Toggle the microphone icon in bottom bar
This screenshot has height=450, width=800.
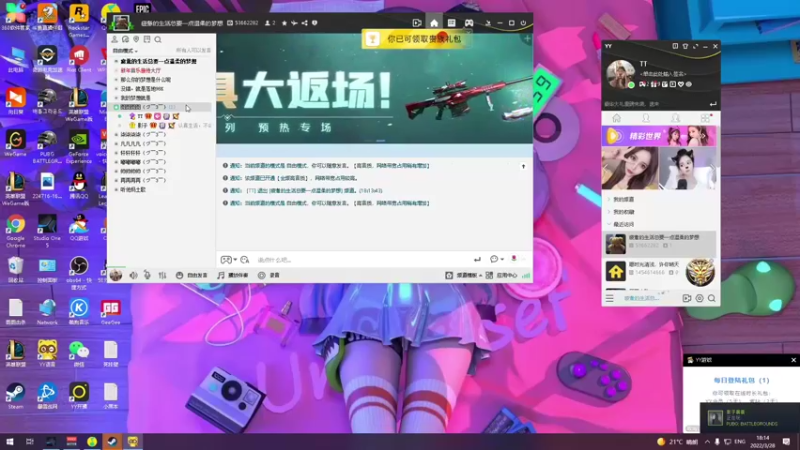pos(147,276)
